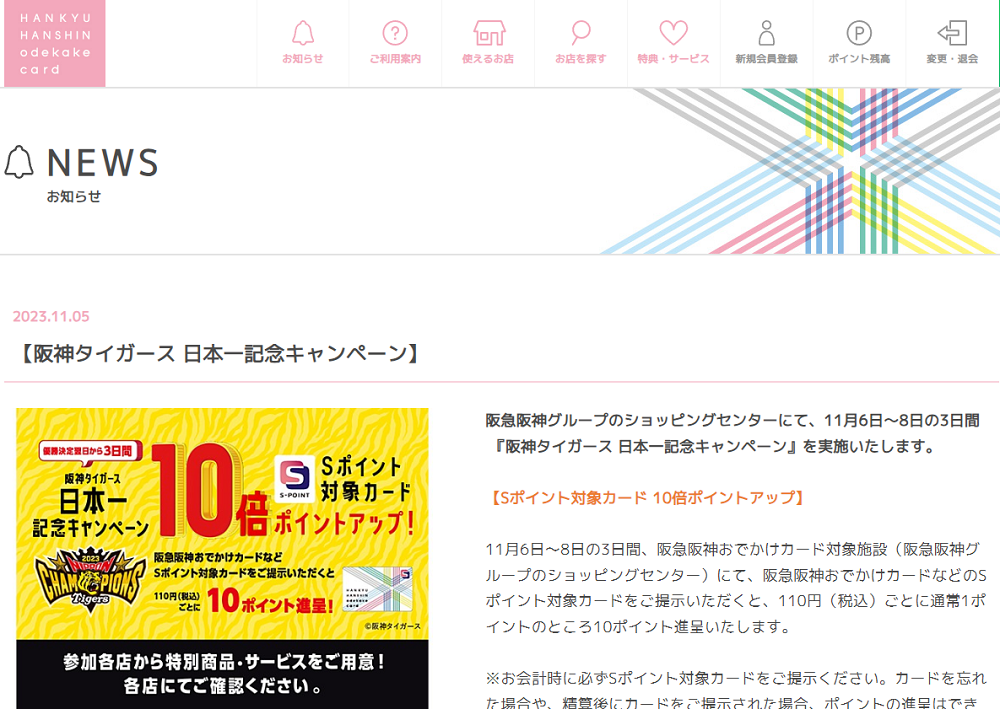Open the ポイント残高 P icon
This screenshot has height=709, width=1000.
pyautogui.click(x=859, y=33)
